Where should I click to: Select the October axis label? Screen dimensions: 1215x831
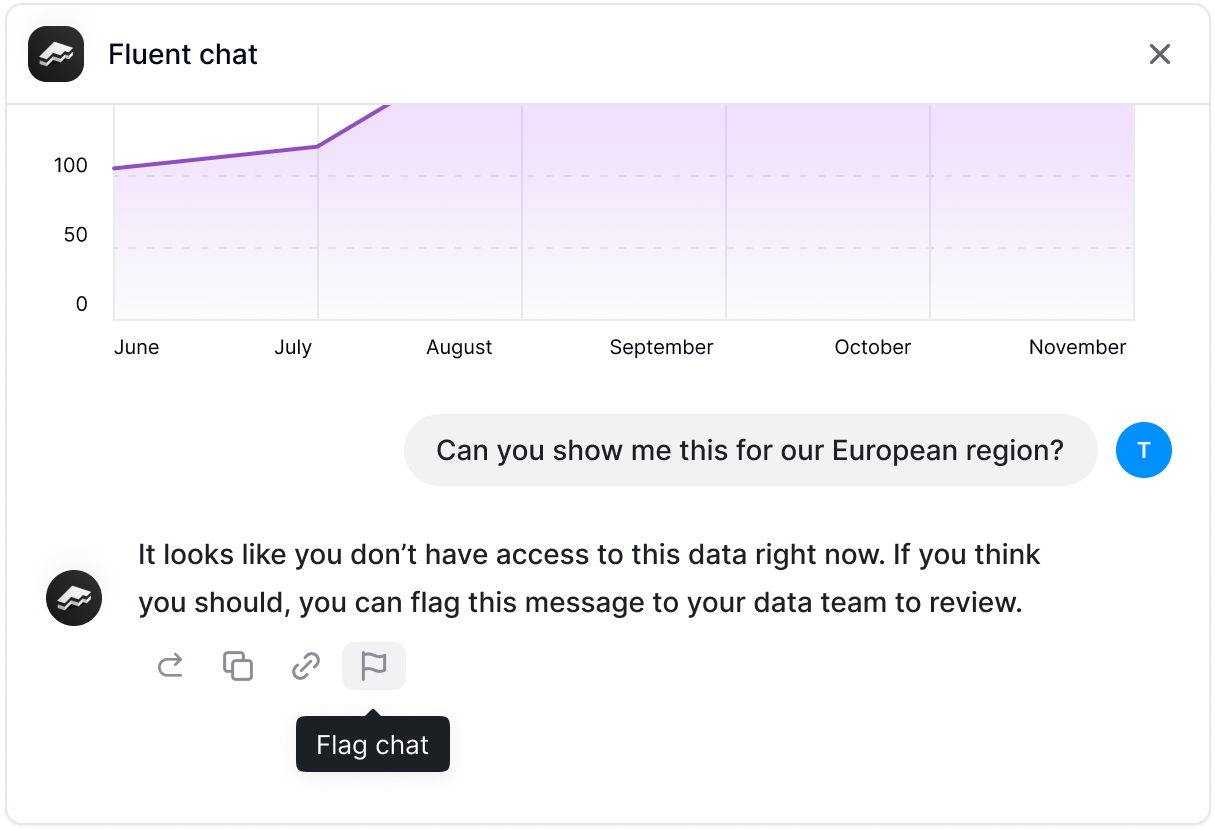coord(872,347)
